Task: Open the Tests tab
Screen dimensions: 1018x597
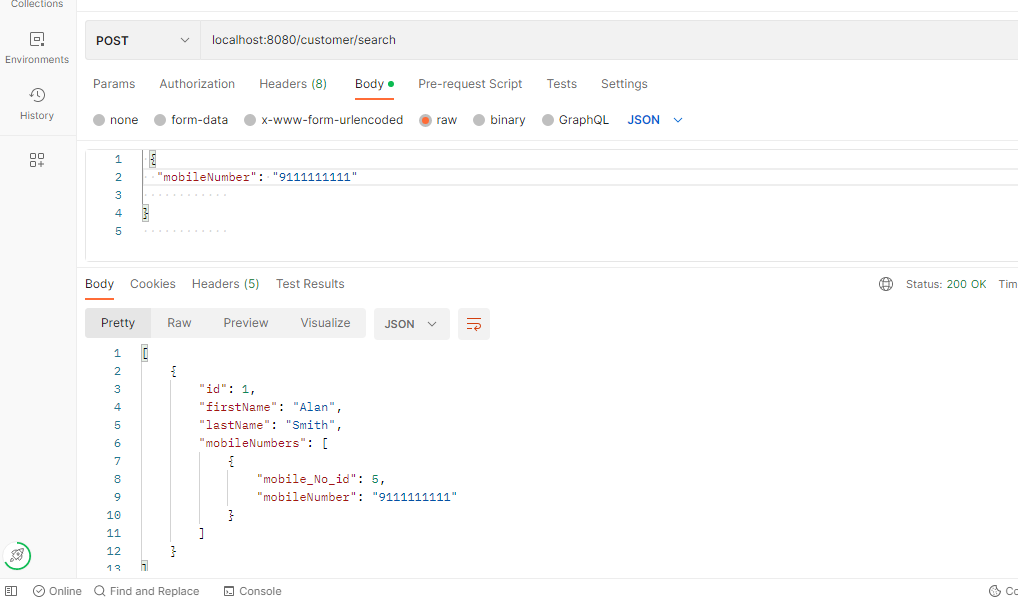Action: point(562,84)
